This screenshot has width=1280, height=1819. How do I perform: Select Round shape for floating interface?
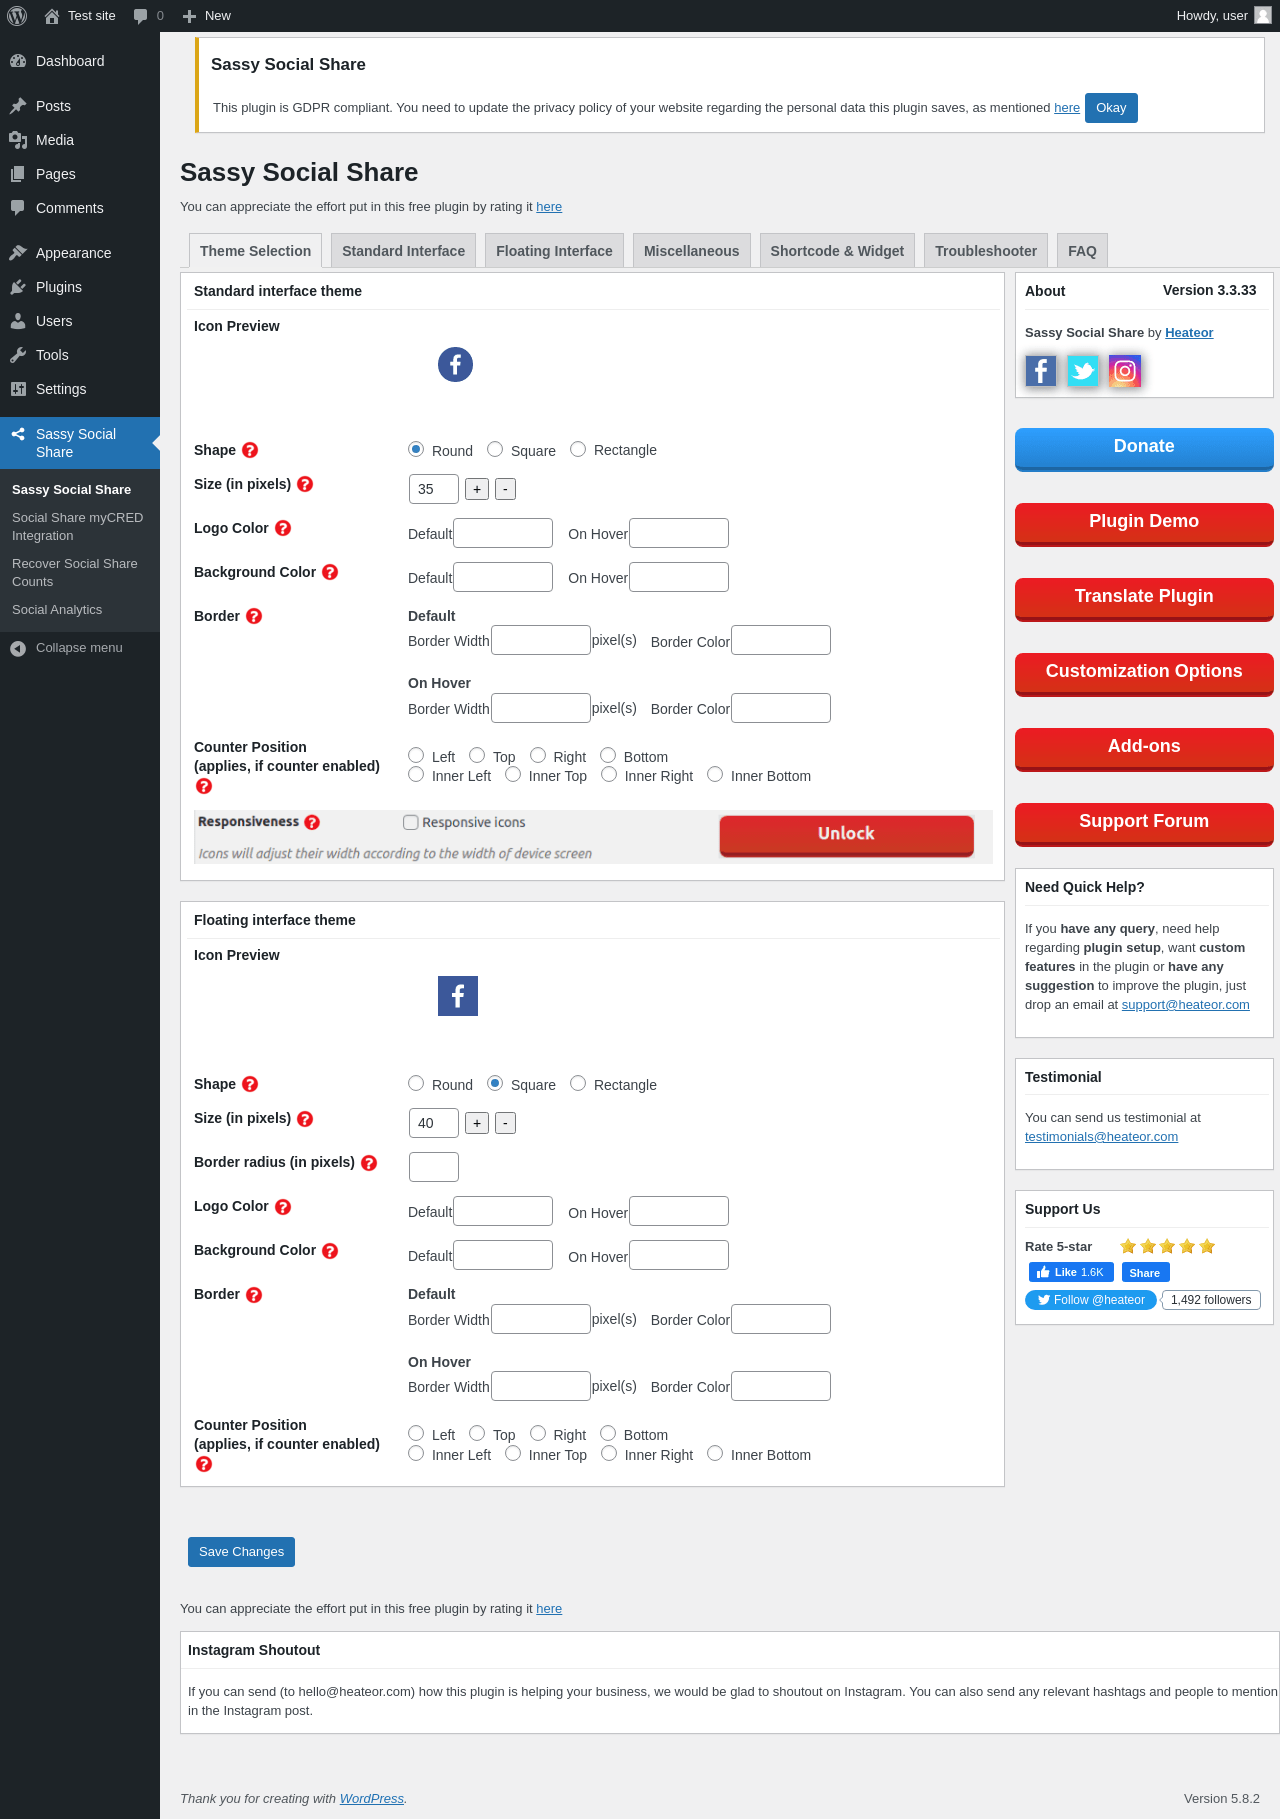pos(416,1083)
